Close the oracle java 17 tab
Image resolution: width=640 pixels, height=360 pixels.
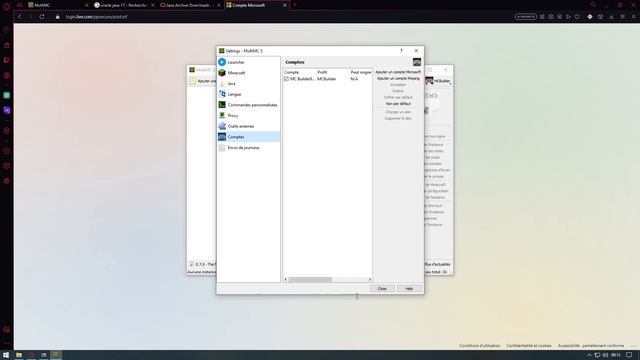coord(153,5)
